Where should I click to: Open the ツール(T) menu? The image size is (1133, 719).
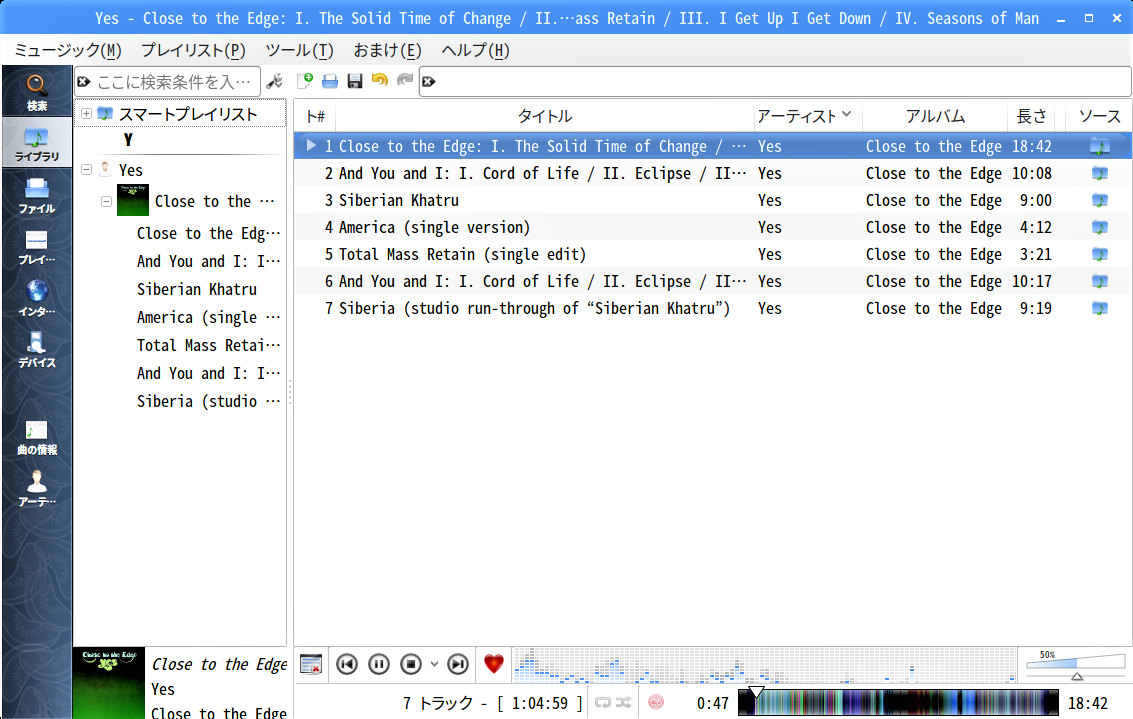pyautogui.click(x=299, y=51)
